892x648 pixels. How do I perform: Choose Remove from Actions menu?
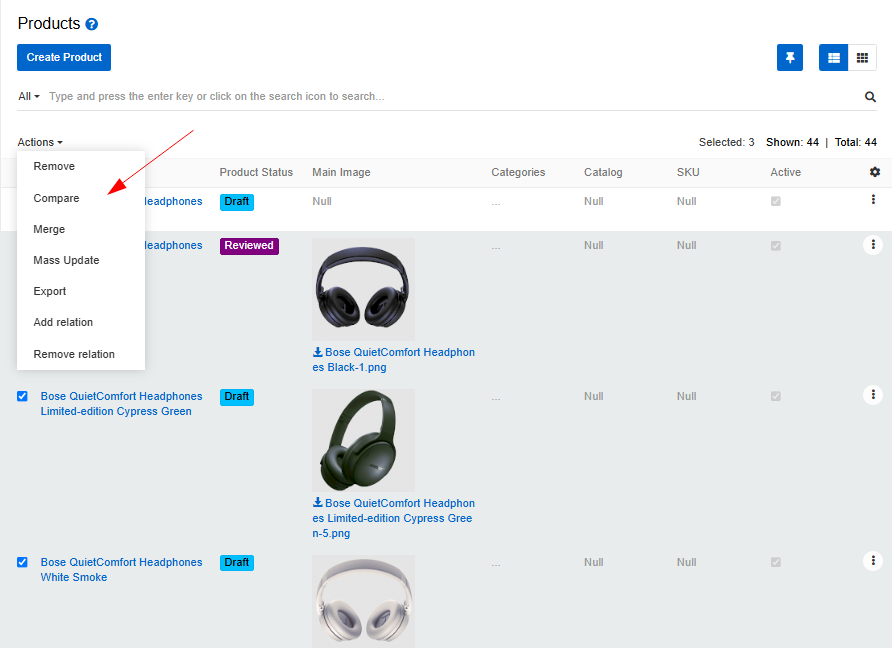tap(81, 166)
